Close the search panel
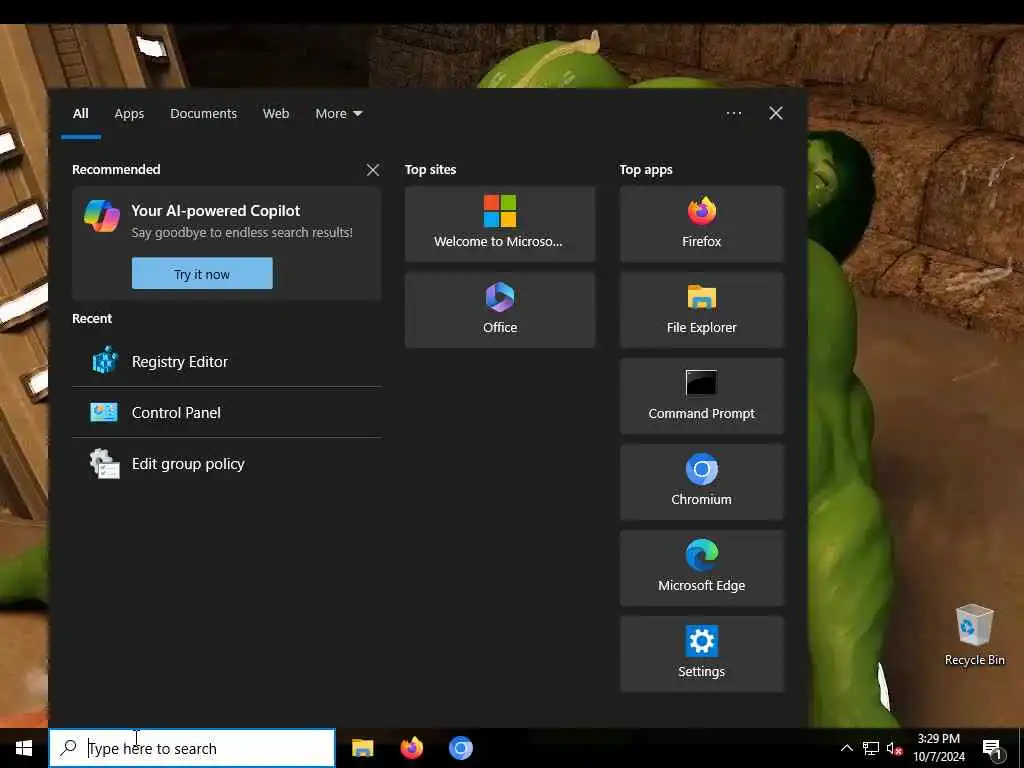This screenshot has width=1024, height=768. [x=776, y=114]
